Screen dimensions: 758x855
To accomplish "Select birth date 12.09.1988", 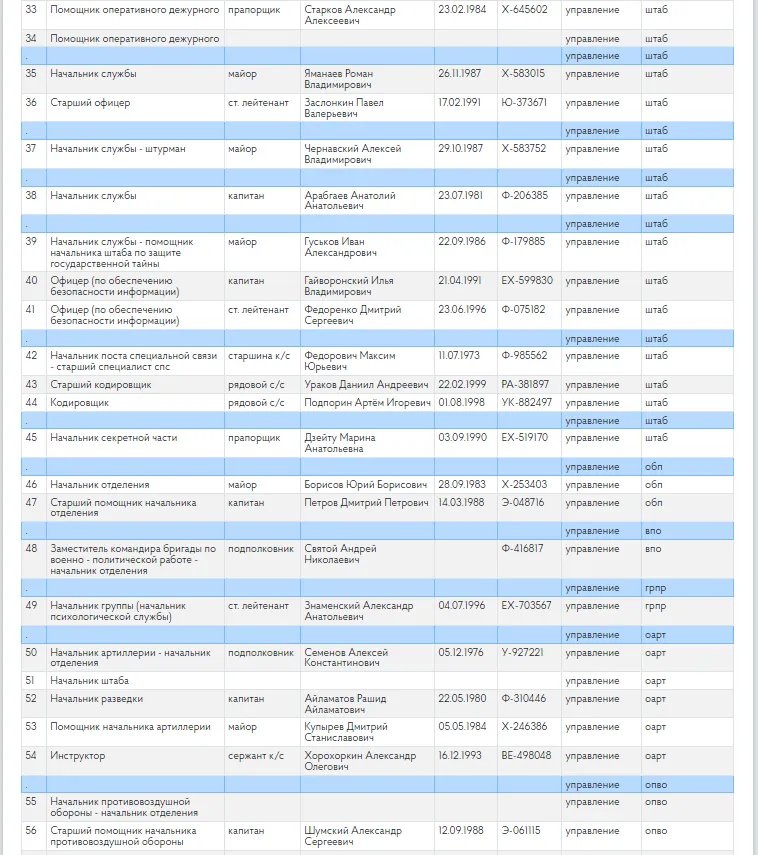I will pyautogui.click(x=460, y=830).
